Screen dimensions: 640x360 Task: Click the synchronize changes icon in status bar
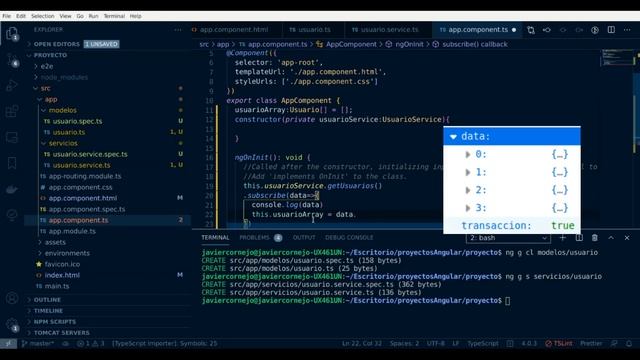click(66, 344)
